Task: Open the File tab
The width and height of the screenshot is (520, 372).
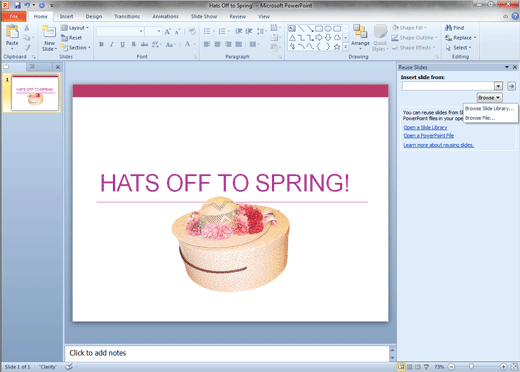Action: [x=14, y=16]
